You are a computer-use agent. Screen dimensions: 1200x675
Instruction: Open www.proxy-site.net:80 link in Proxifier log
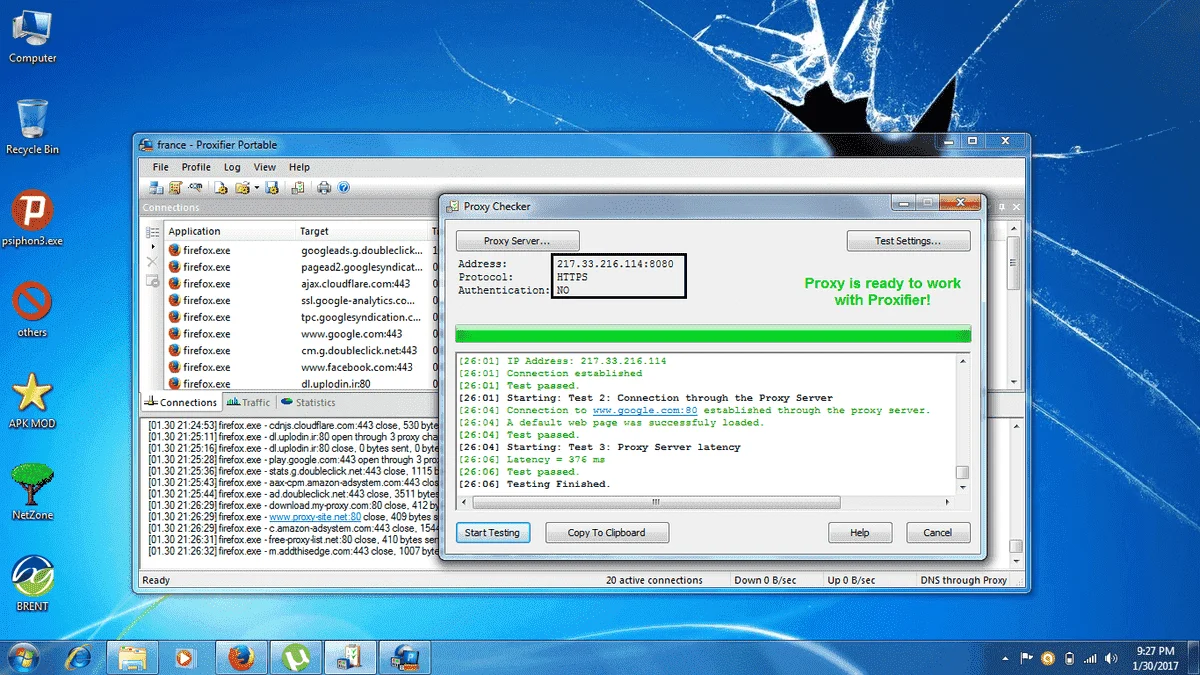315,517
